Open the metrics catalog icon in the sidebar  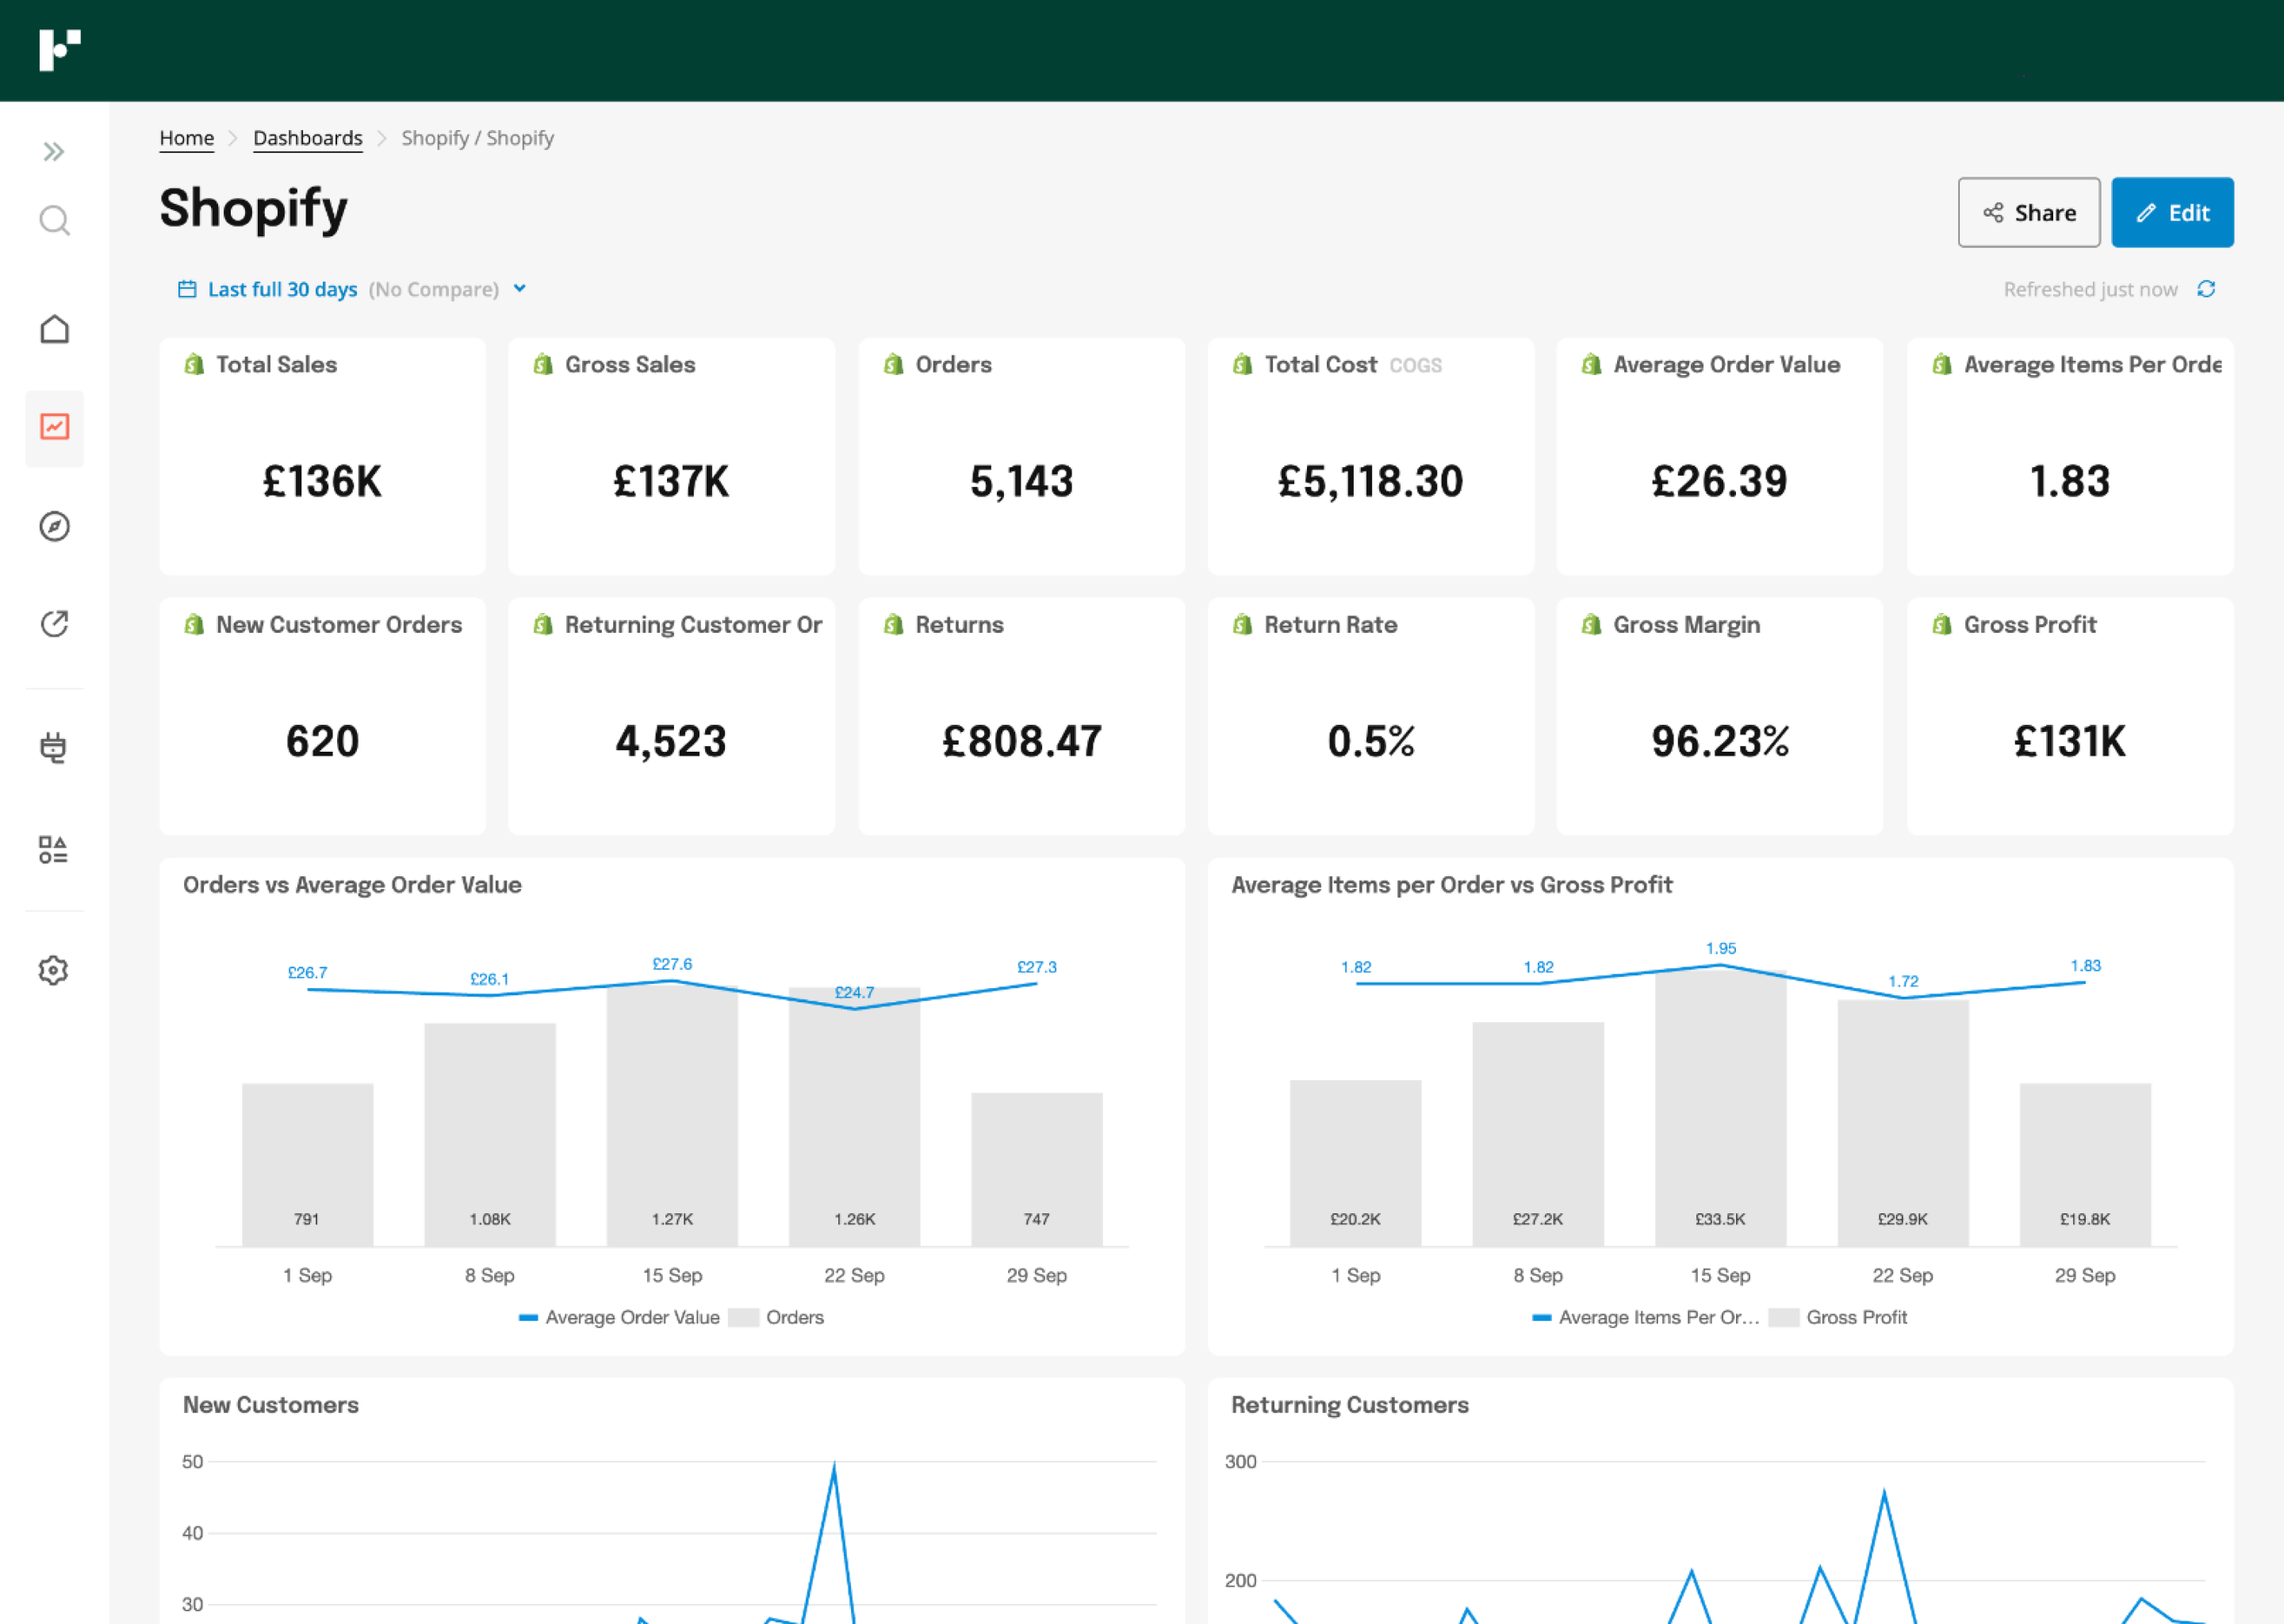[54, 850]
